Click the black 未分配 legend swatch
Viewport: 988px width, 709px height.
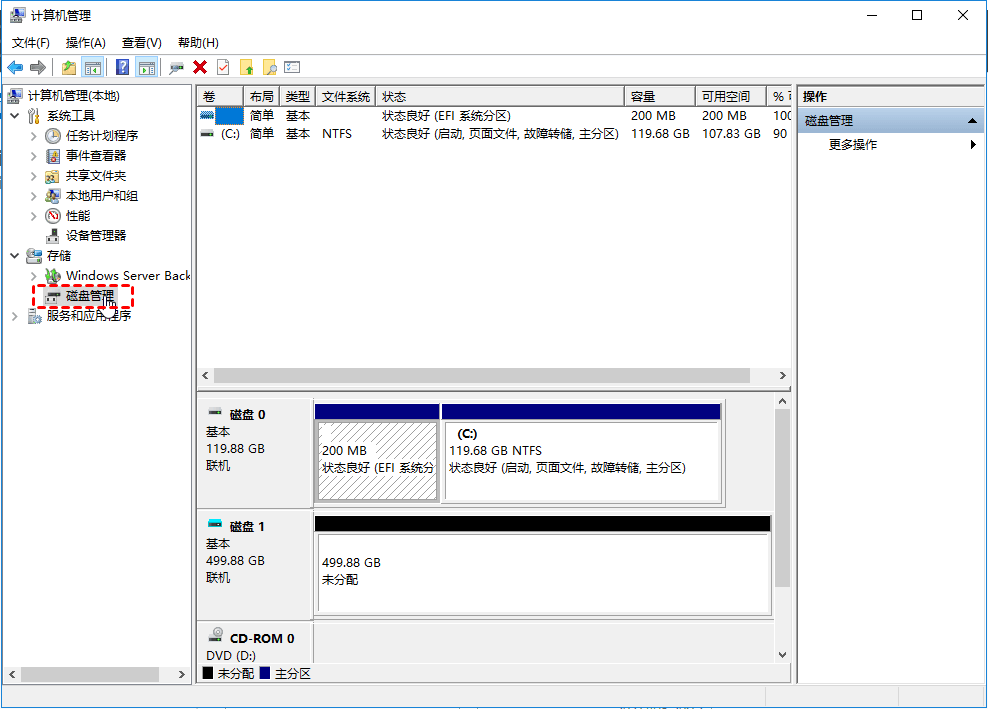point(208,673)
